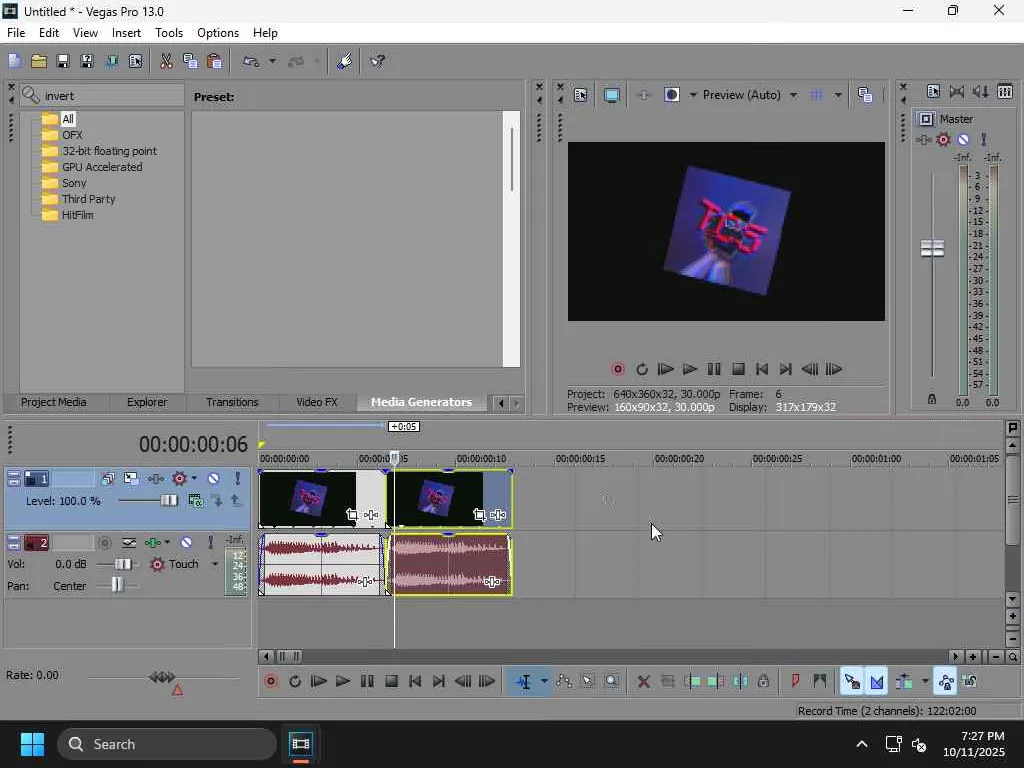Screen dimensions: 1024x768
Task: Toggle Master bus mute icon
Action: pyautogui.click(x=963, y=139)
